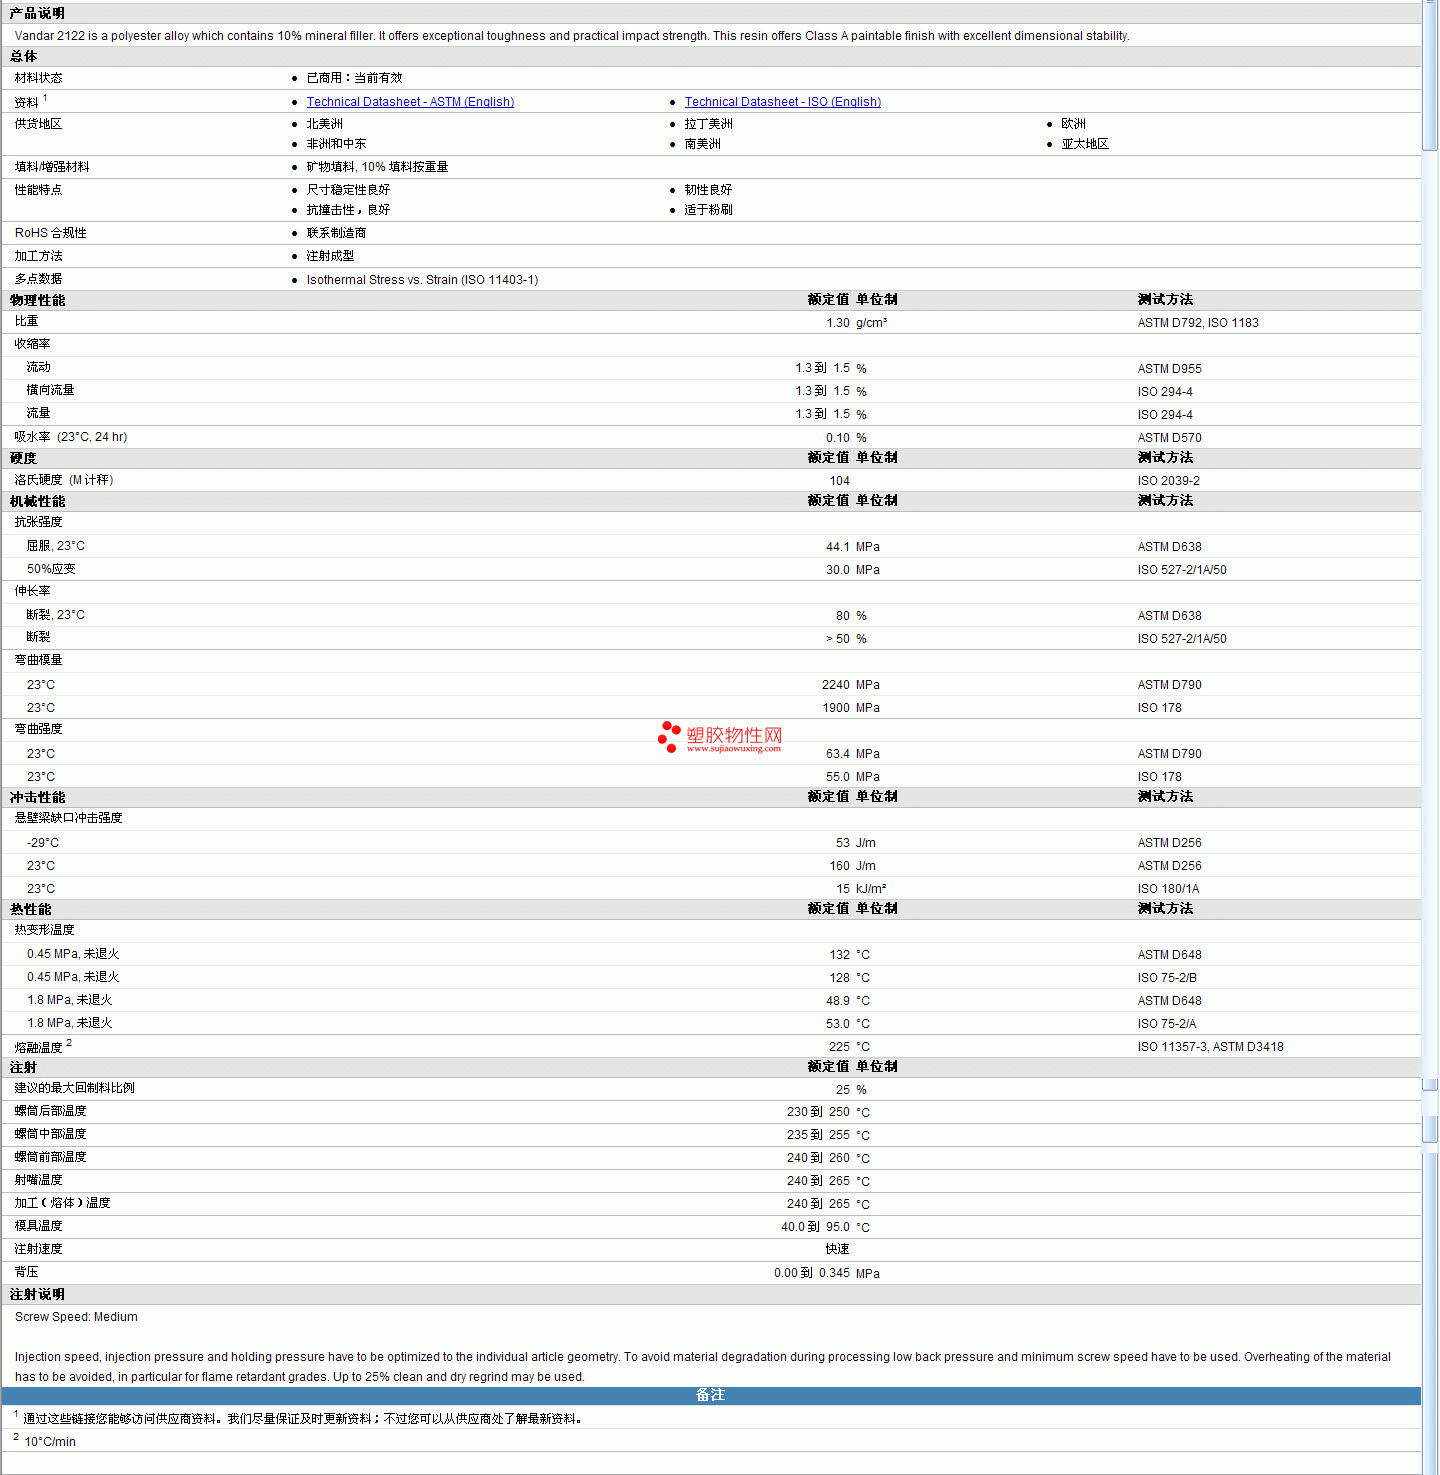
Task: Click the specific gravity value "1.30"
Action: click(838, 323)
